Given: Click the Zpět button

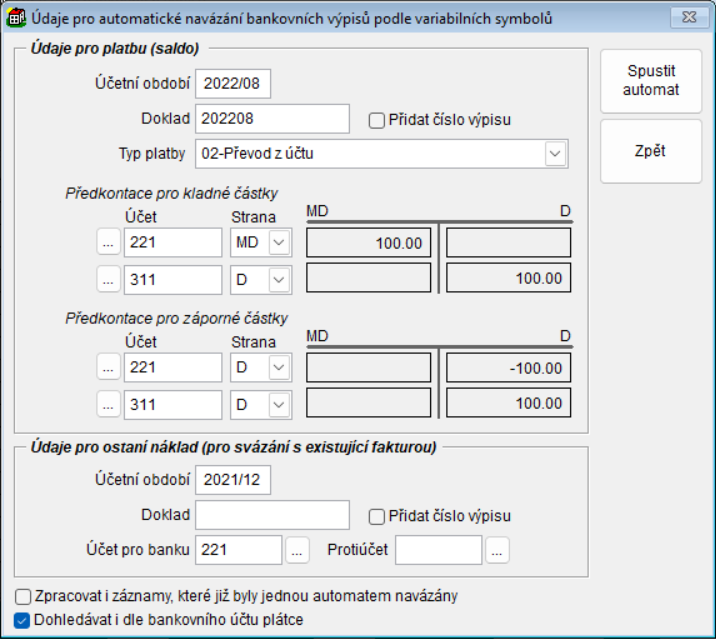Looking at the screenshot, I should click(650, 152).
